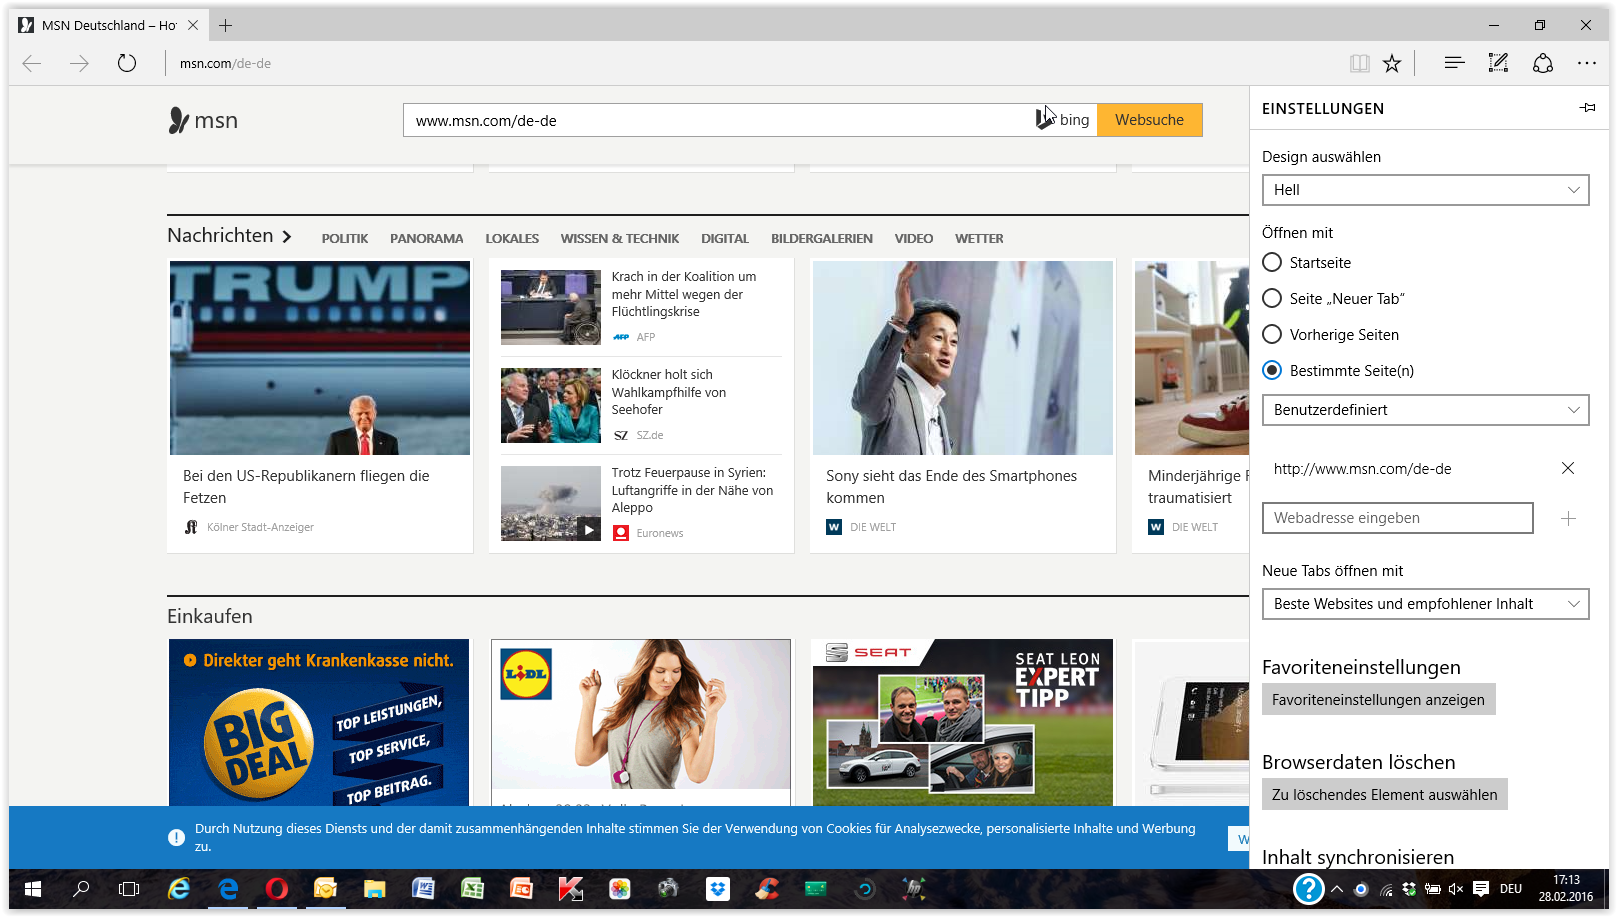Screen dimensions: 1617x917
Task: Open the Trump rally photo thumbnail
Action: (320, 358)
